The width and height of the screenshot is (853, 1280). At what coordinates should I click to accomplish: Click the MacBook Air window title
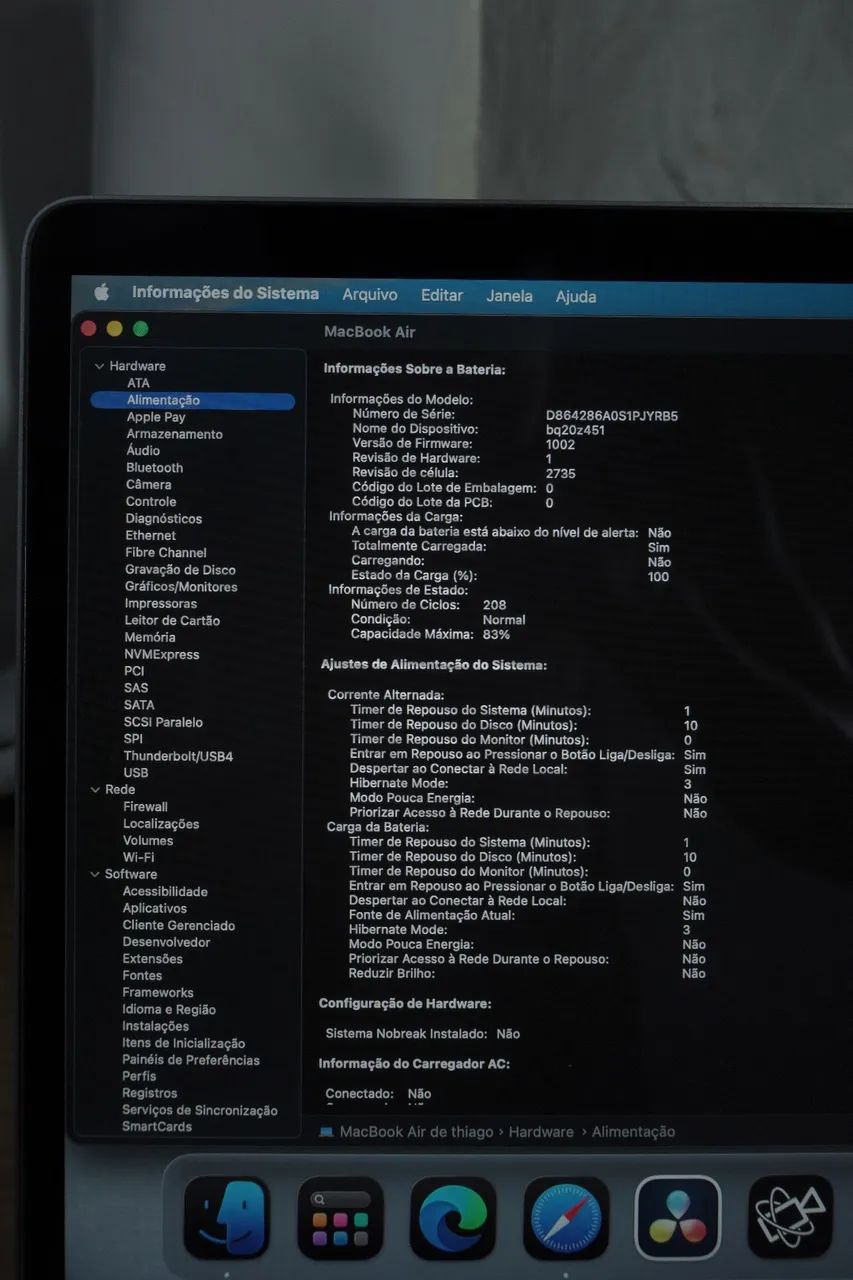[x=369, y=331]
